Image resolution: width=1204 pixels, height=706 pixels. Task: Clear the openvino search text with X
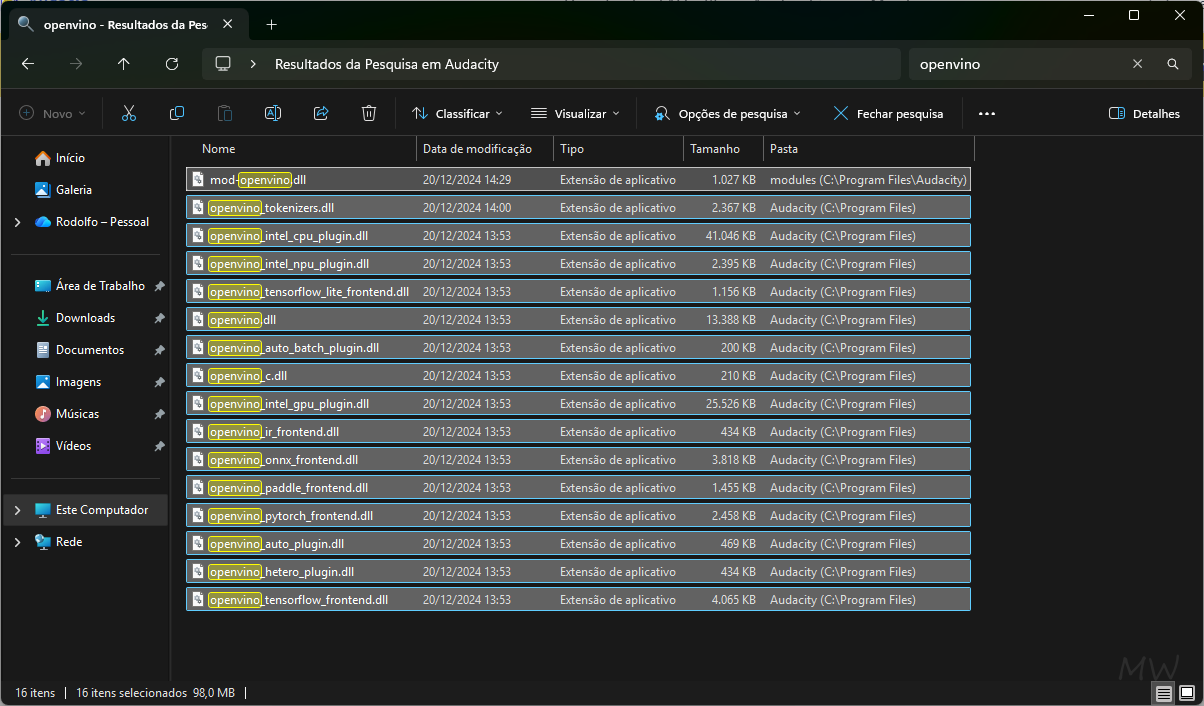point(1137,64)
